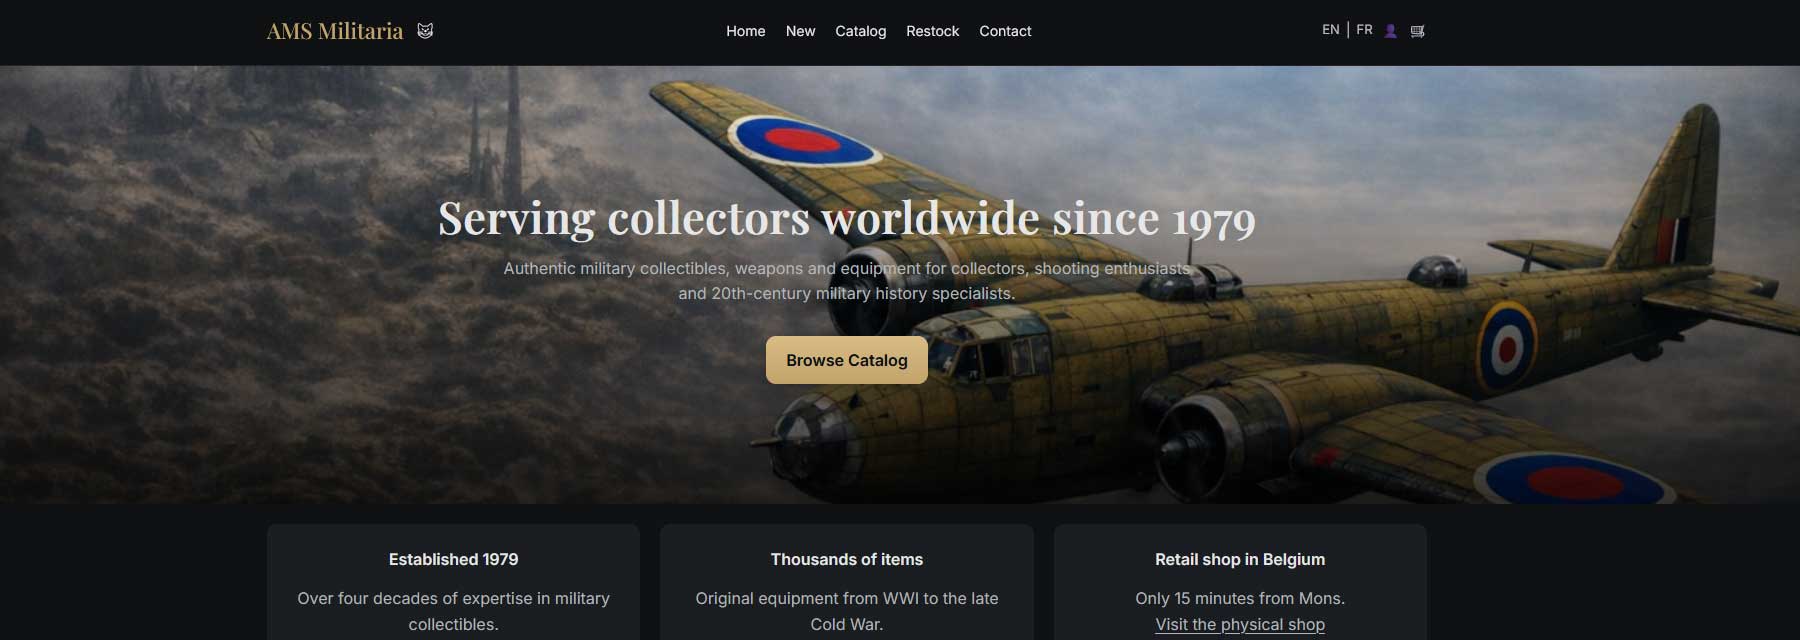Go to the Home menu item
Viewport: 1800px width, 640px height.
(x=745, y=31)
